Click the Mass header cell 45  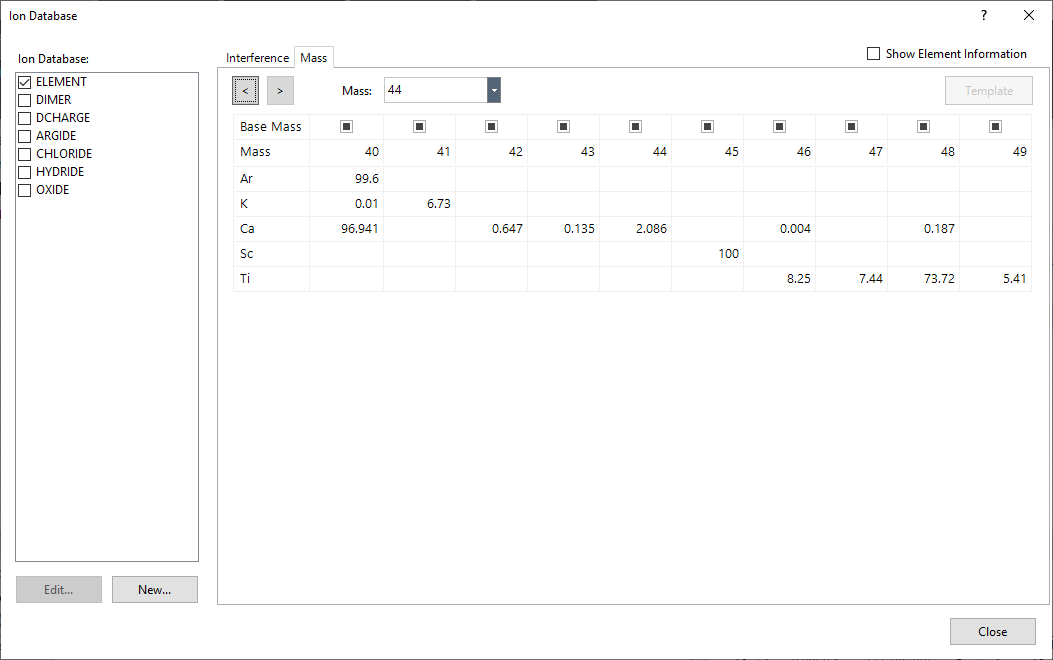coord(707,152)
